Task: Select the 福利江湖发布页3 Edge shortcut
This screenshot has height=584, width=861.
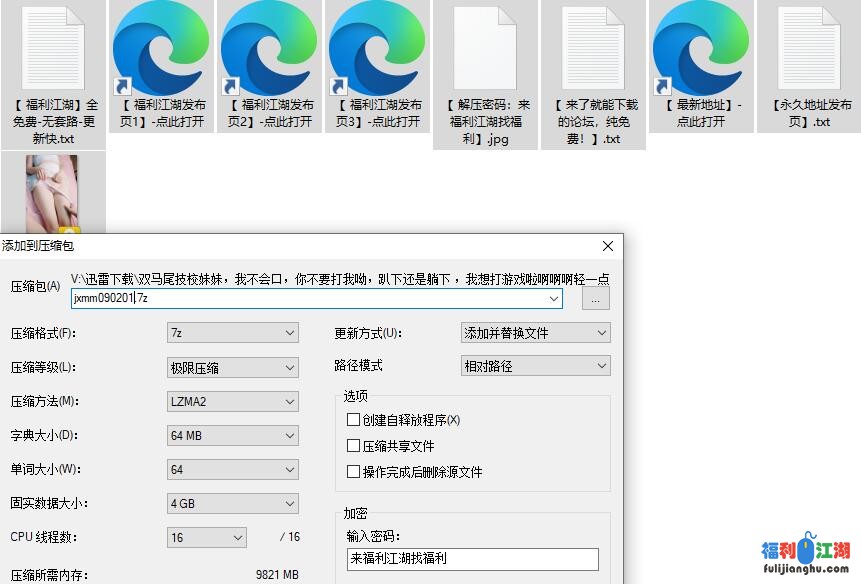Action: coord(377,50)
